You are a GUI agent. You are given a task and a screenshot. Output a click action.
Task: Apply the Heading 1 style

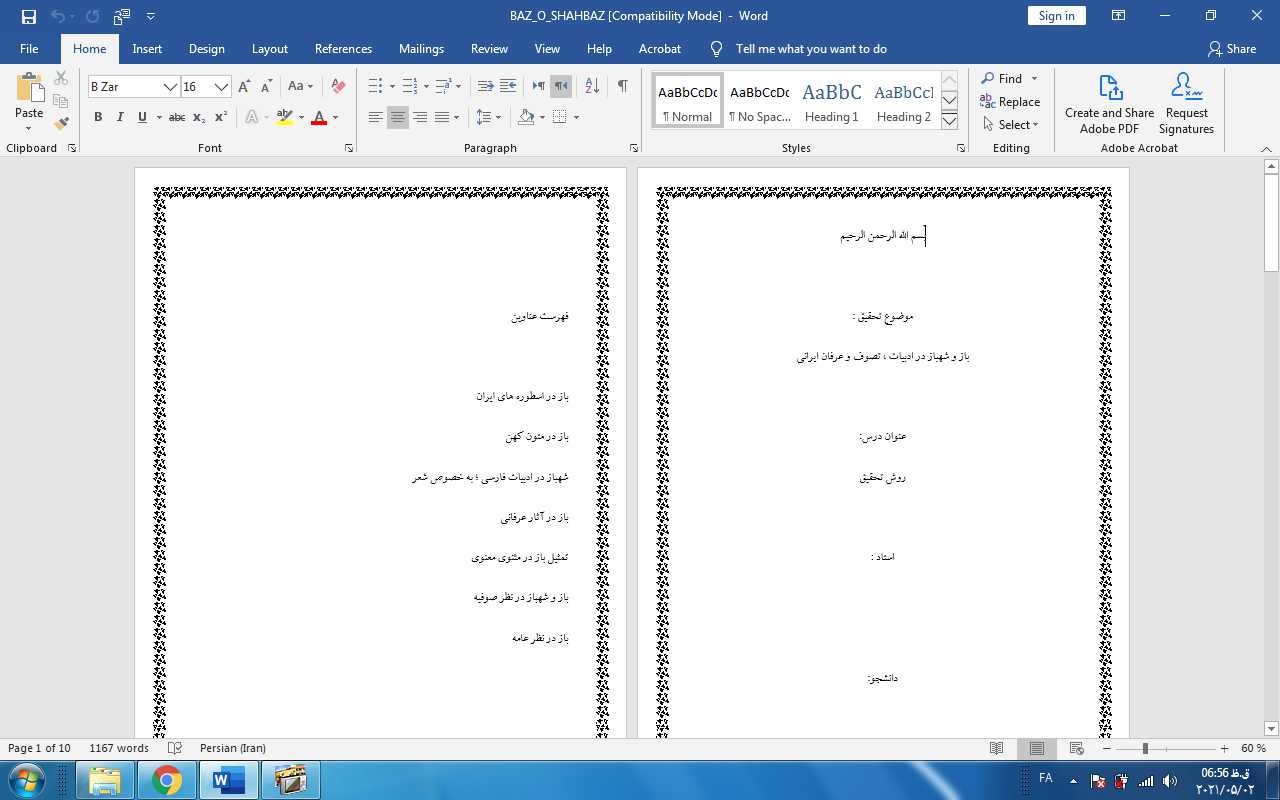(x=832, y=101)
